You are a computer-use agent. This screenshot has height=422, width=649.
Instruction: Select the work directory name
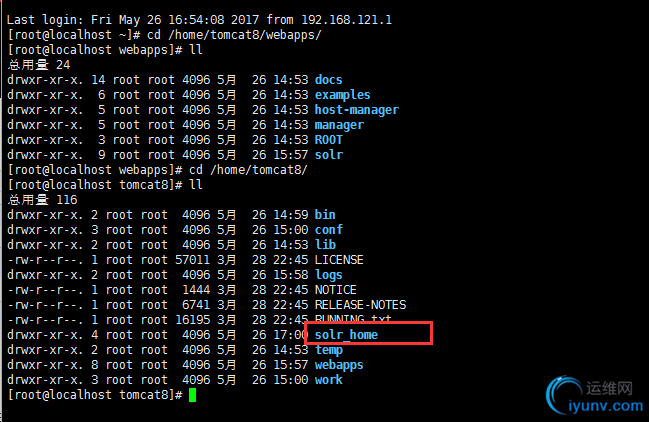328,380
